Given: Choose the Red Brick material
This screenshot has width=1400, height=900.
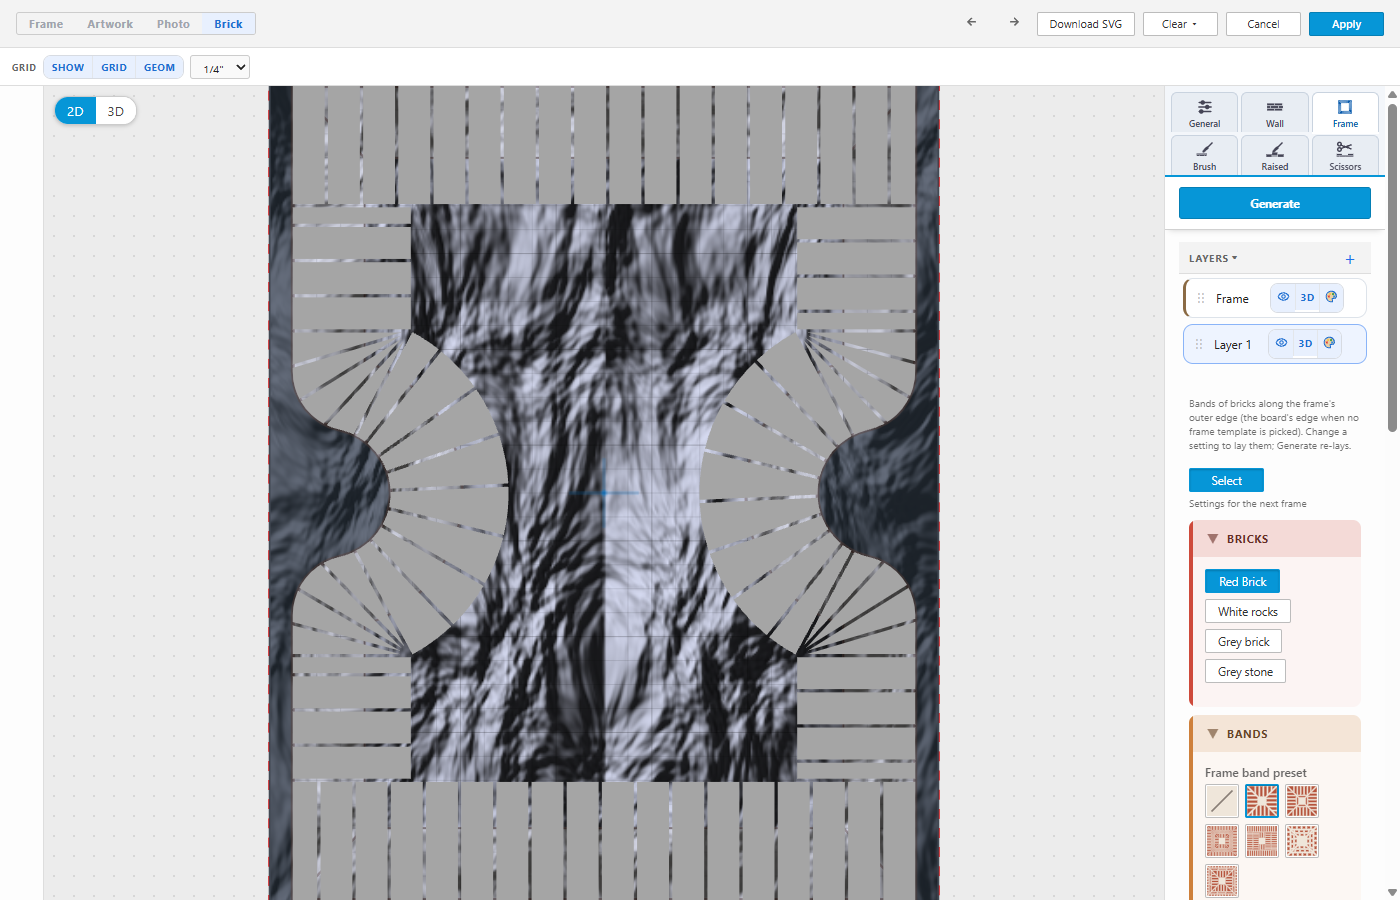Looking at the screenshot, I should [x=1242, y=582].
